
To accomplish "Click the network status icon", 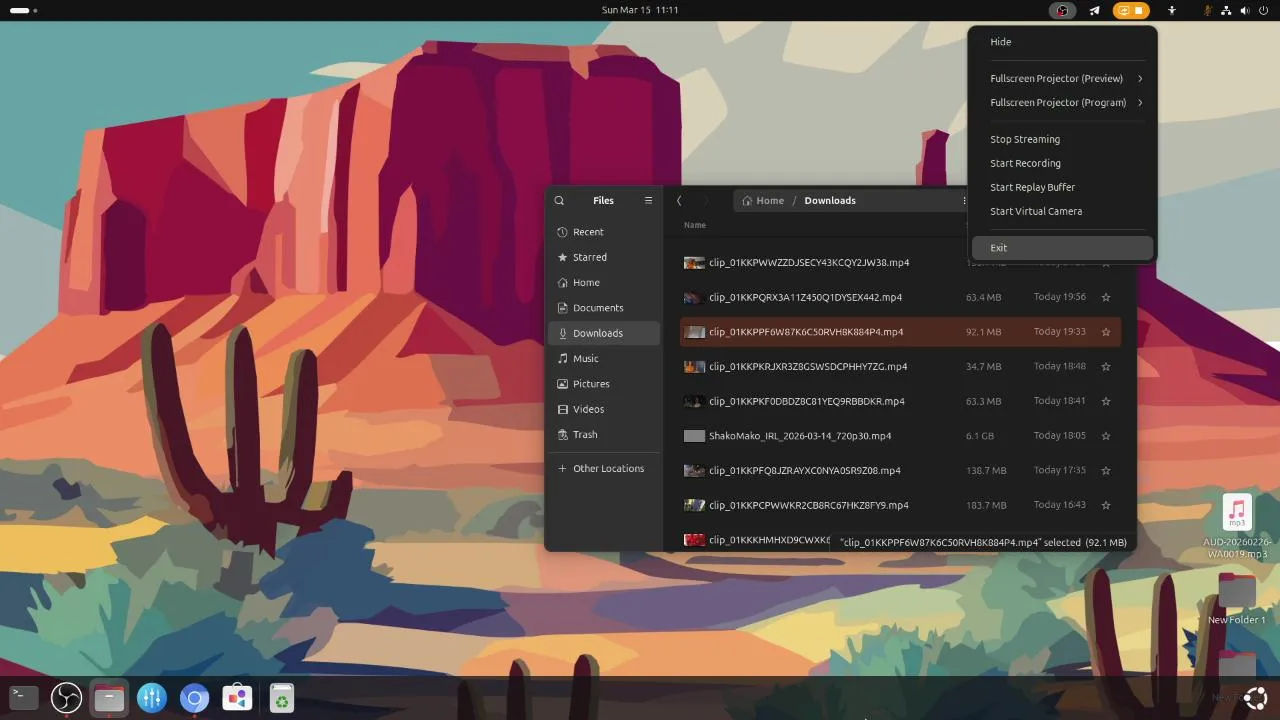I will point(1227,11).
